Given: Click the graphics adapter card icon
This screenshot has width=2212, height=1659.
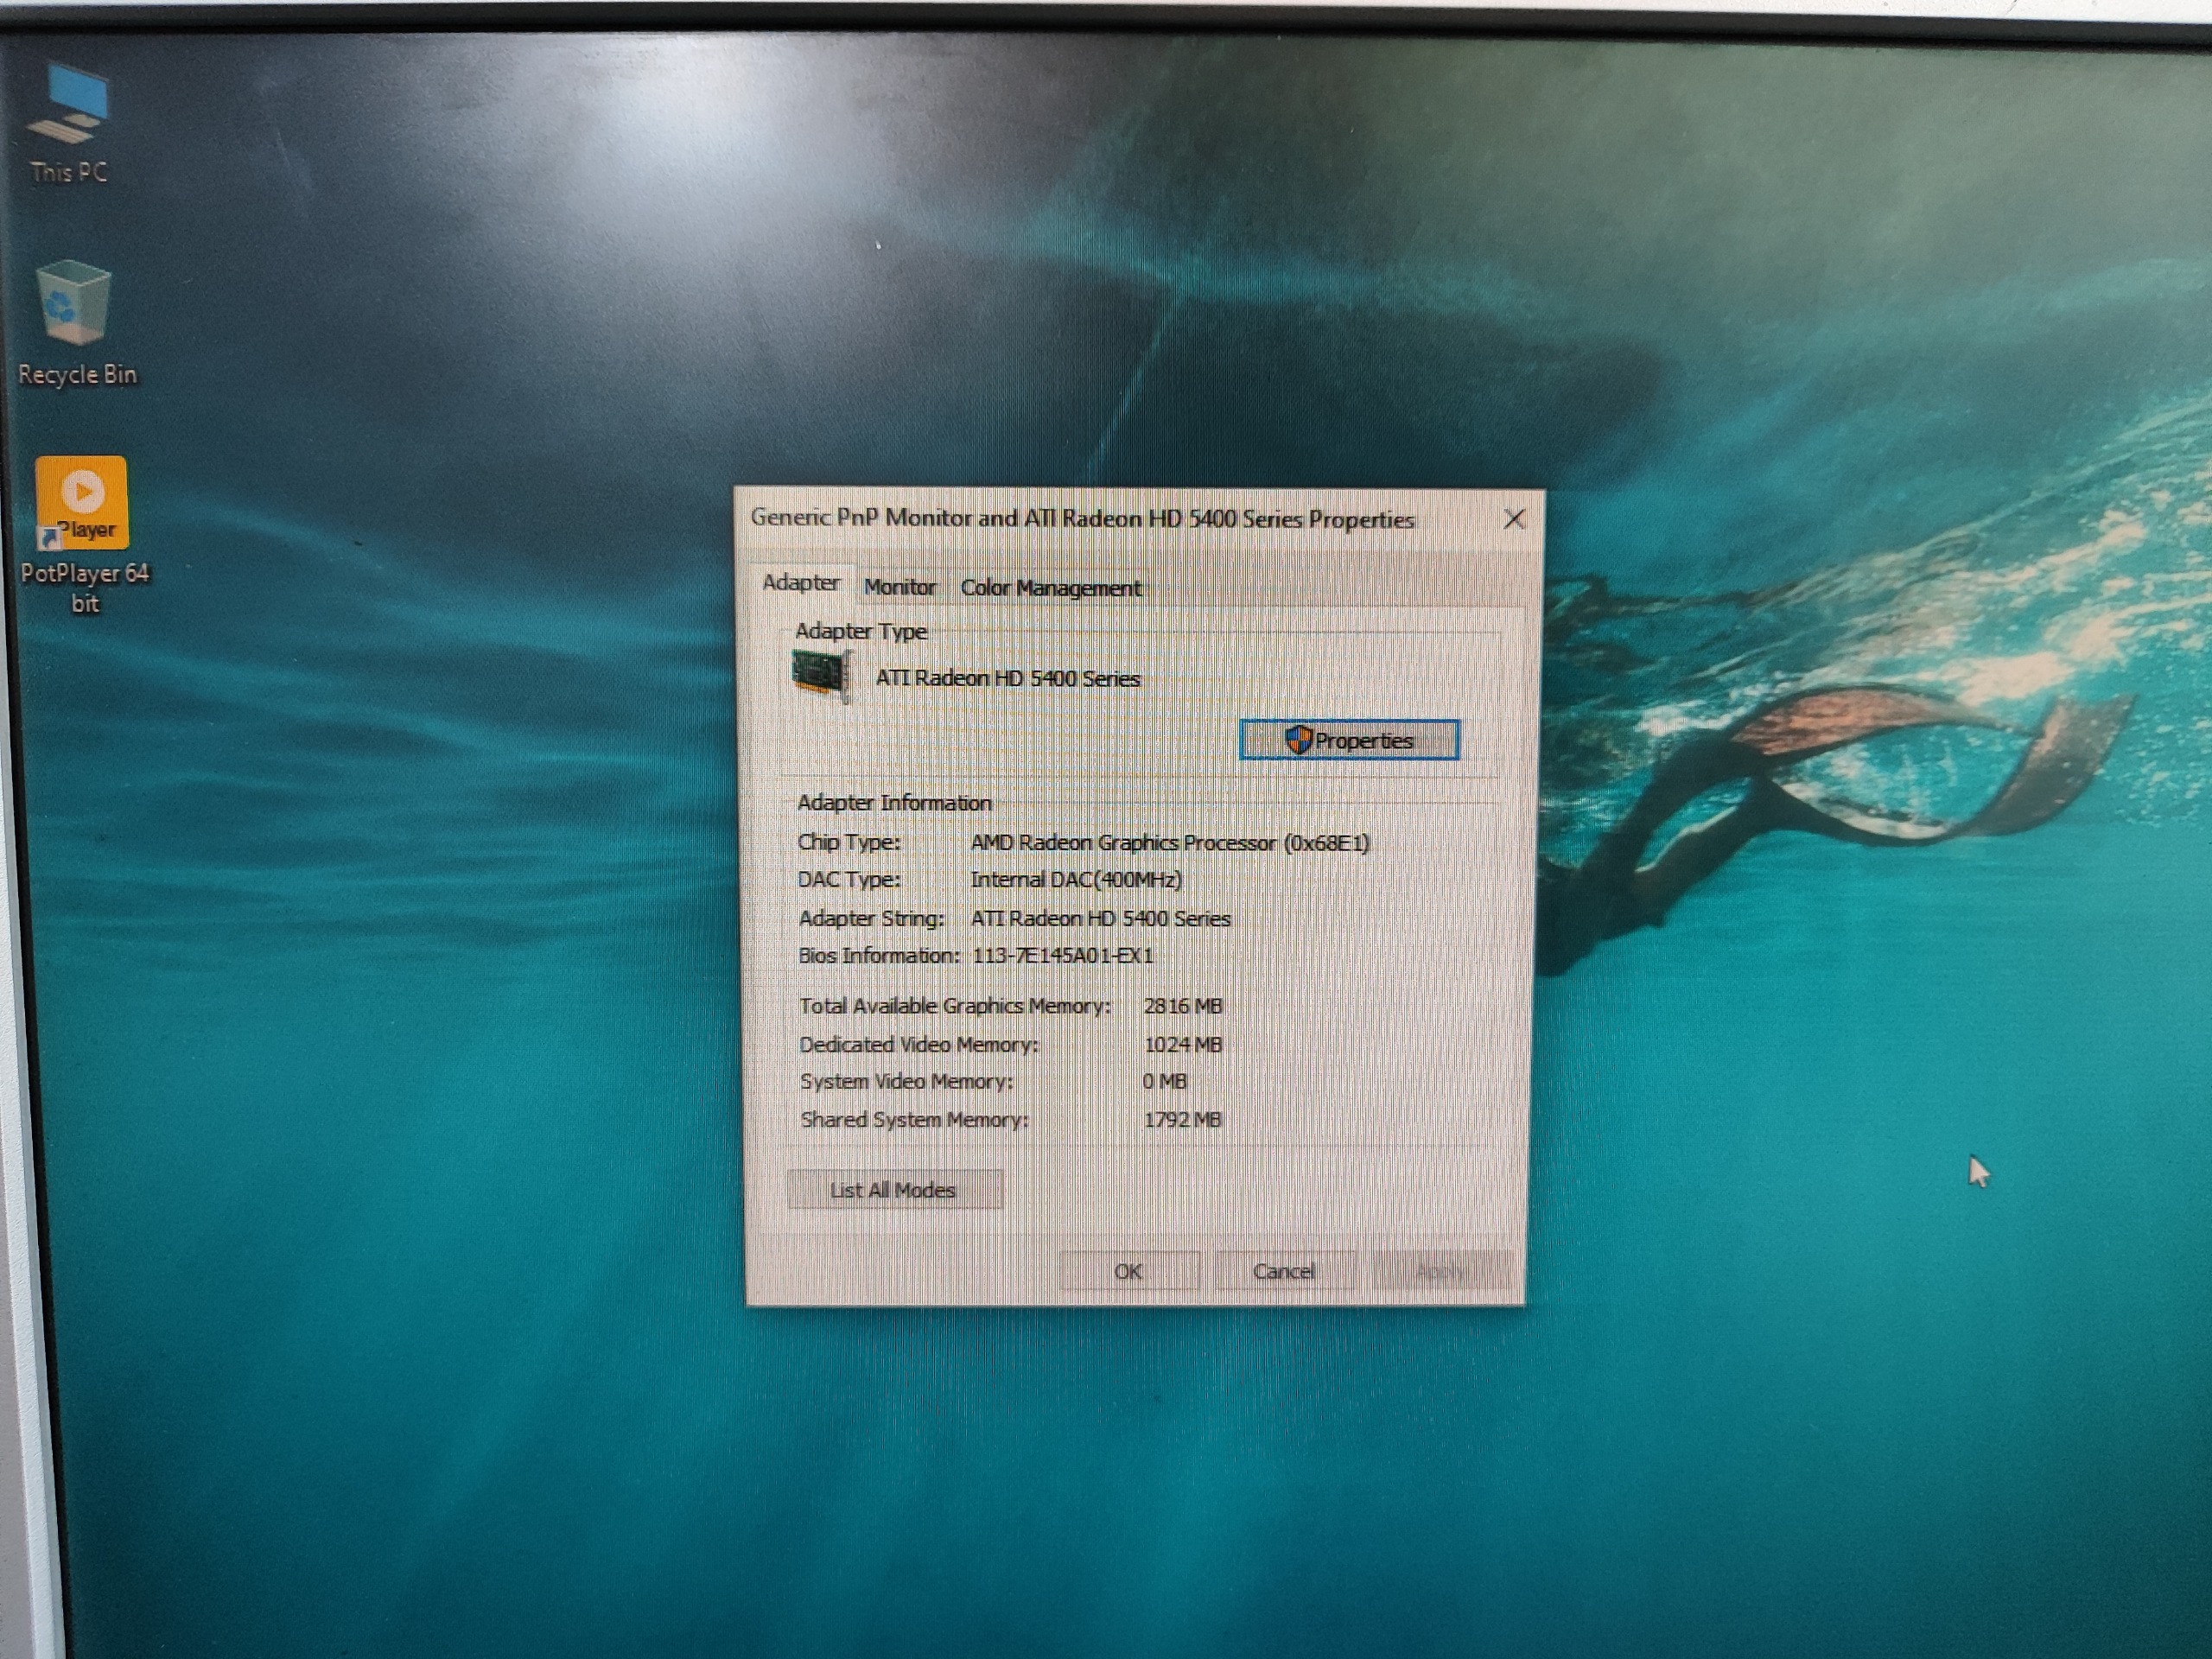Looking at the screenshot, I should 821,675.
